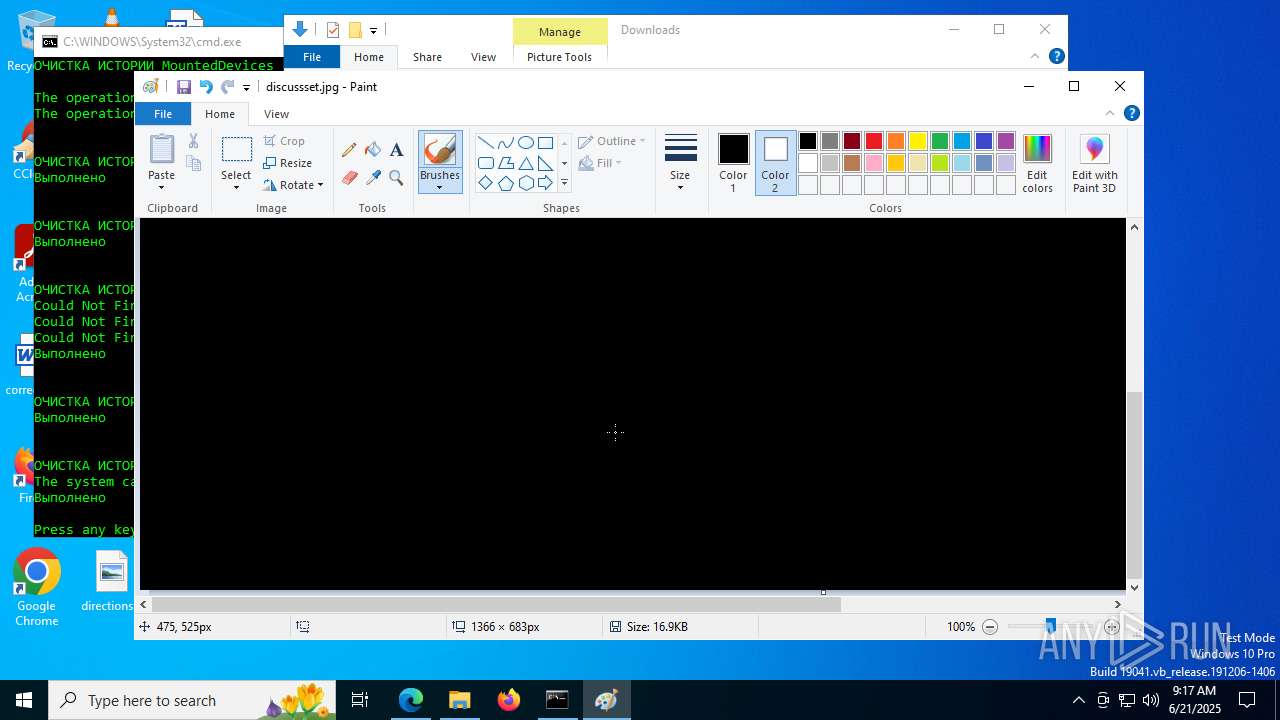Select the Fill with color bucket tool

pyautogui.click(x=373, y=150)
